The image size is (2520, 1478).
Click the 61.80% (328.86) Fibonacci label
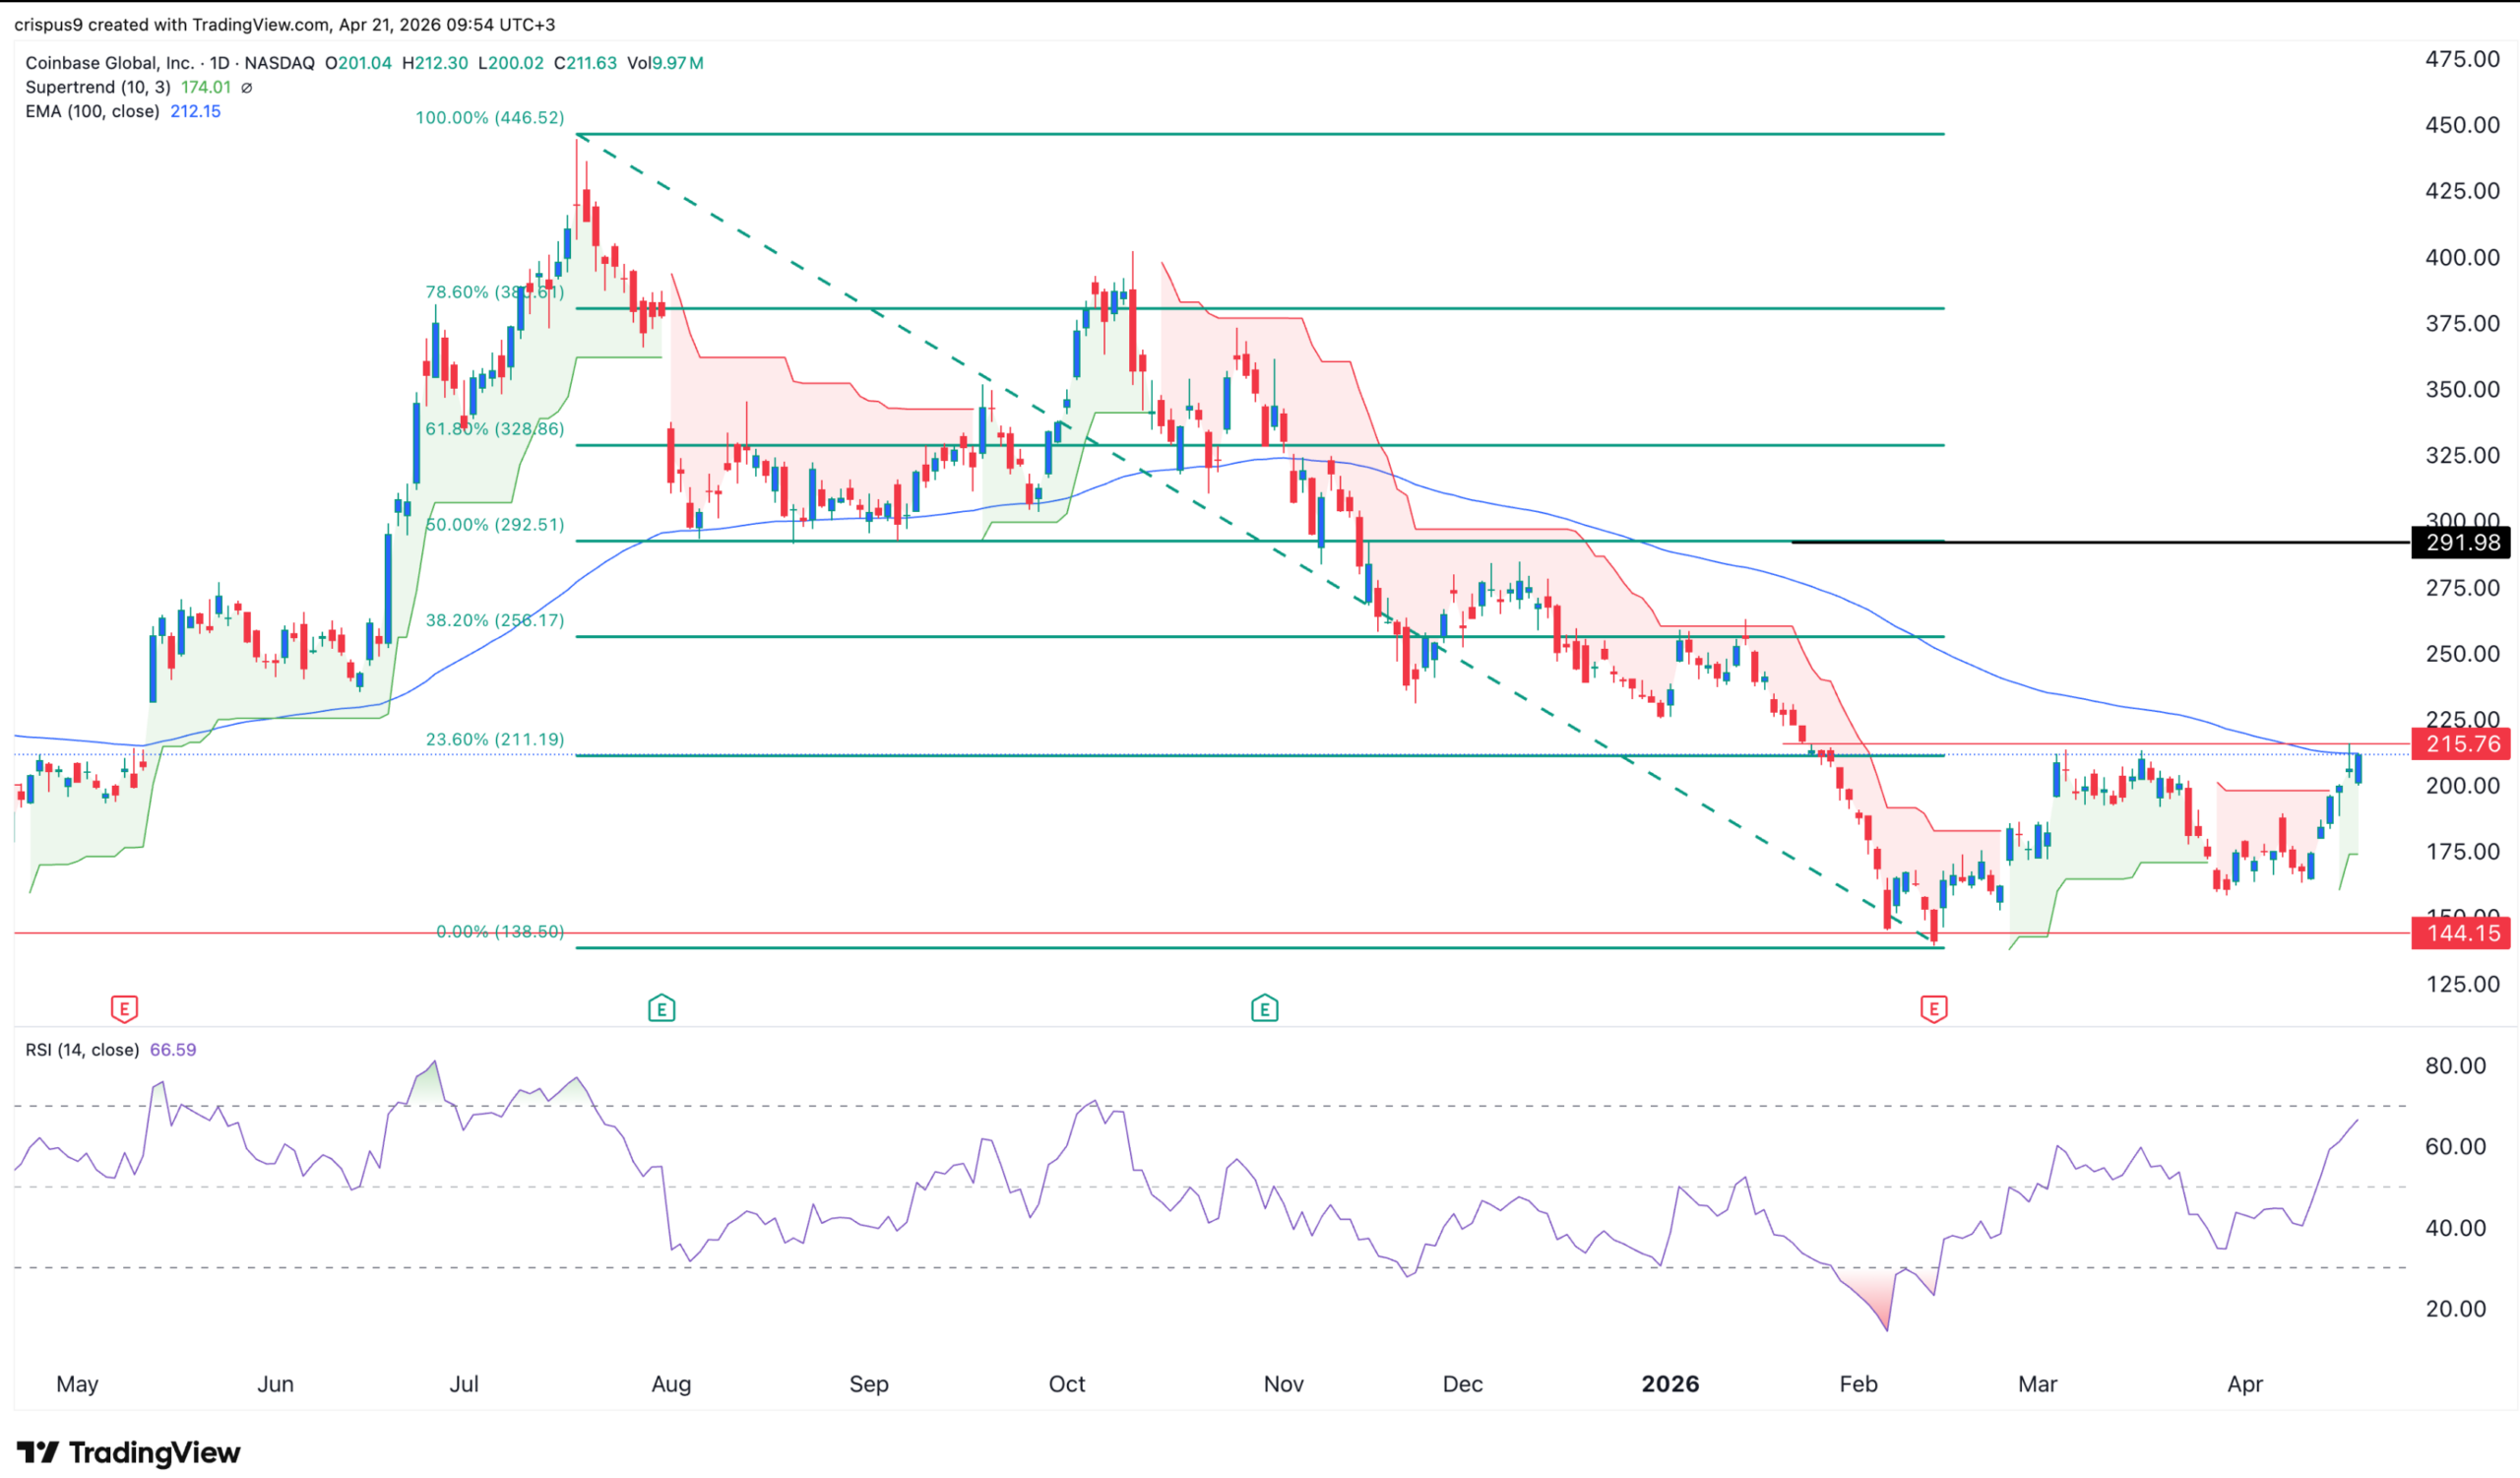click(495, 428)
